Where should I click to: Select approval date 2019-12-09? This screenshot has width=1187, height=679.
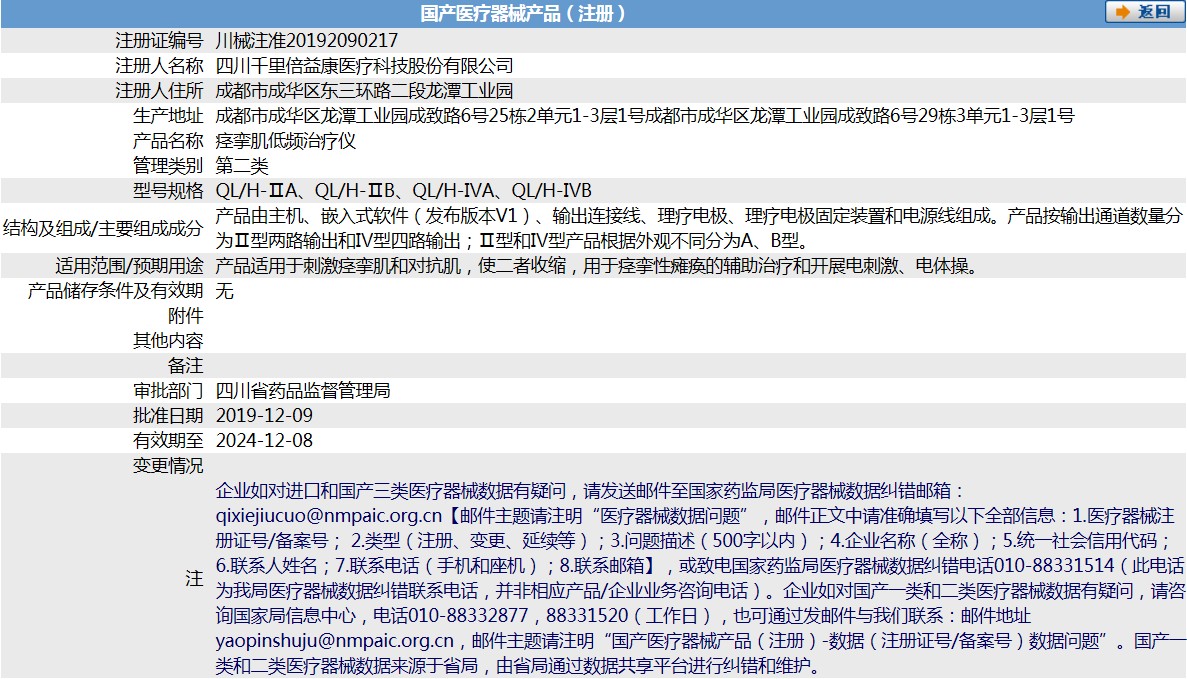point(264,416)
